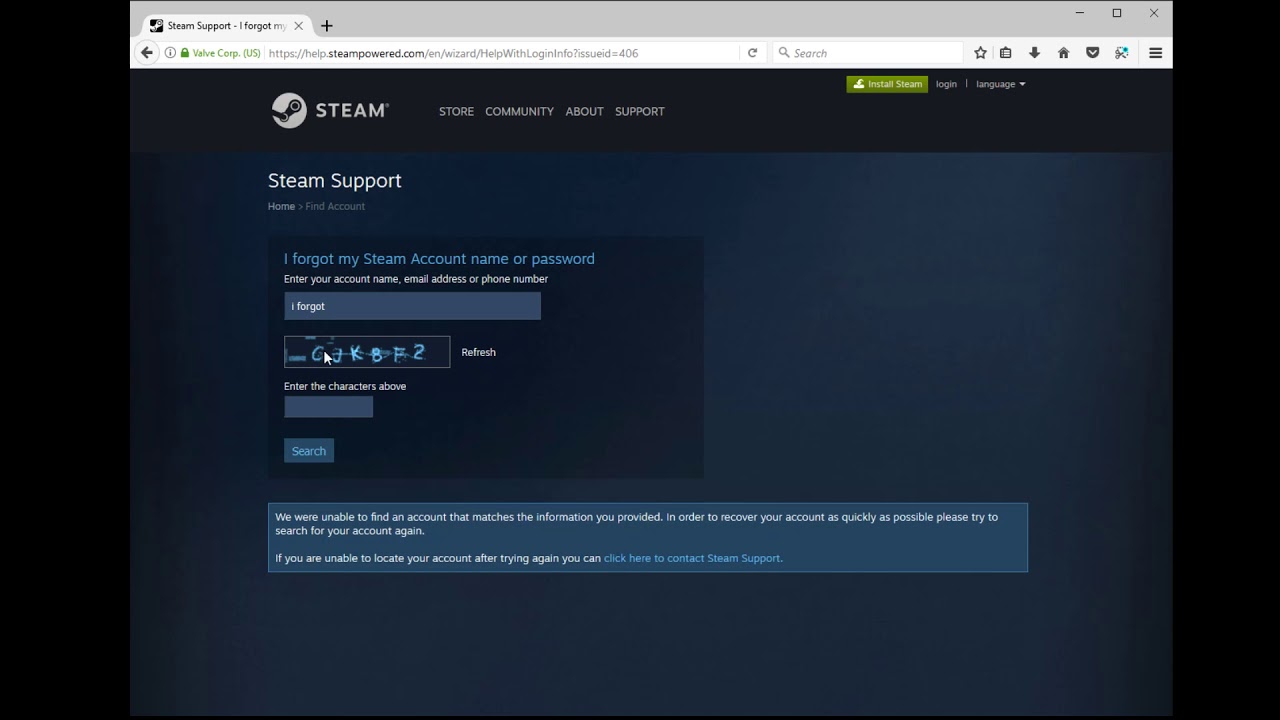Bookmark this page with the star icon
The height and width of the screenshot is (720, 1280).
point(980,53)
